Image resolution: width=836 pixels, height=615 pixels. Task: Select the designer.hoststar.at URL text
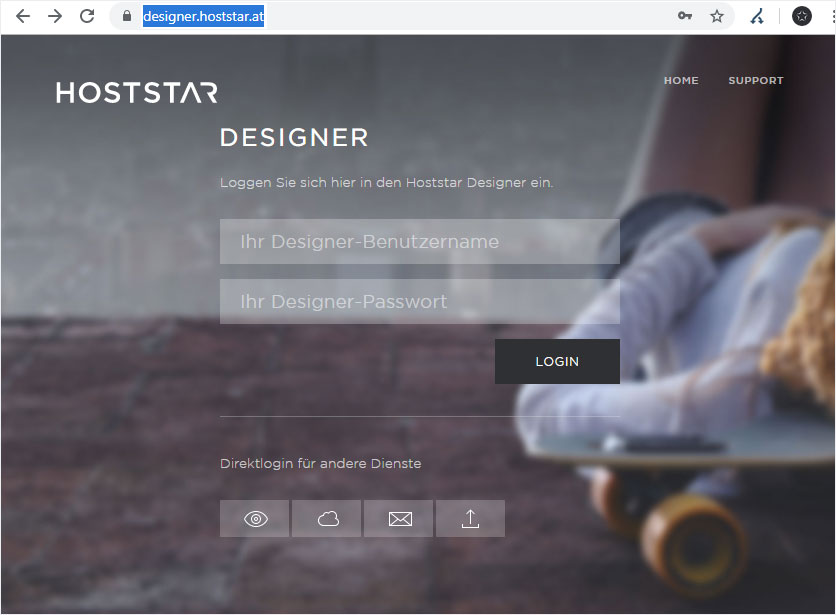point(203,17)
